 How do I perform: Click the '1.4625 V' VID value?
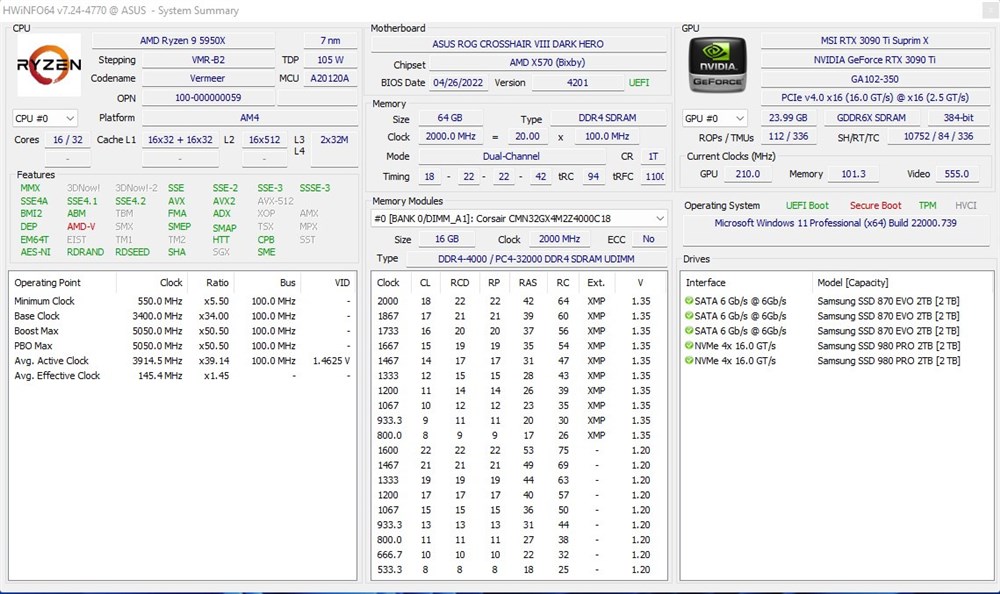pyautogui.click(x=331, y=360)
